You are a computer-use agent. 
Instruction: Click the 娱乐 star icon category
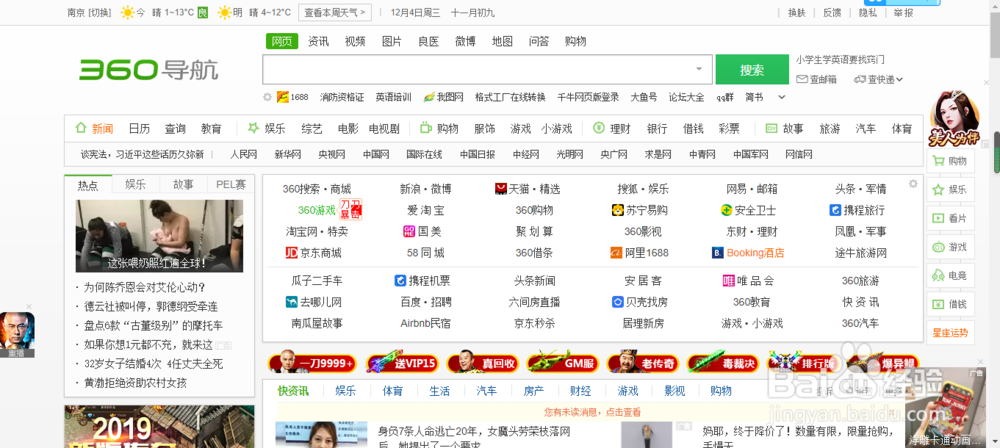(253, 128)
